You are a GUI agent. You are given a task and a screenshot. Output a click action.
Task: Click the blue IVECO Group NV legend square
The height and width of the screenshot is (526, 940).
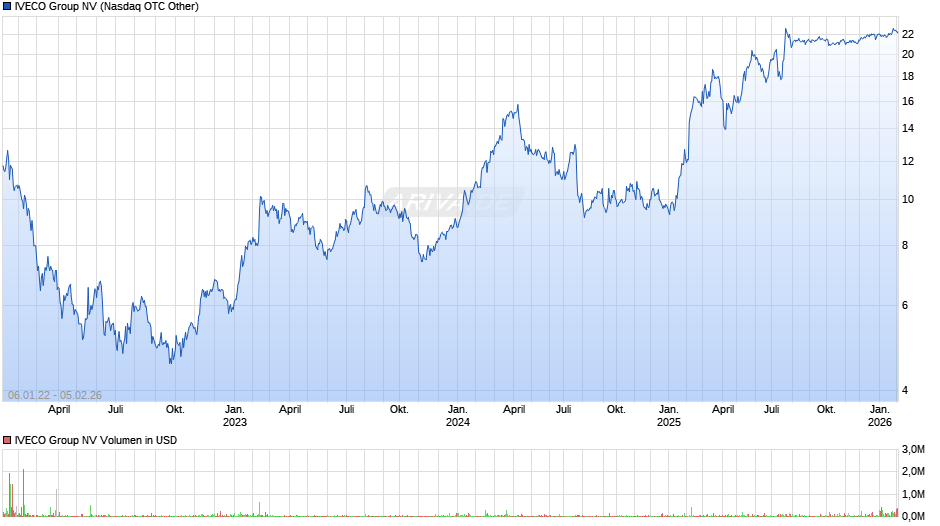(7, 7)
